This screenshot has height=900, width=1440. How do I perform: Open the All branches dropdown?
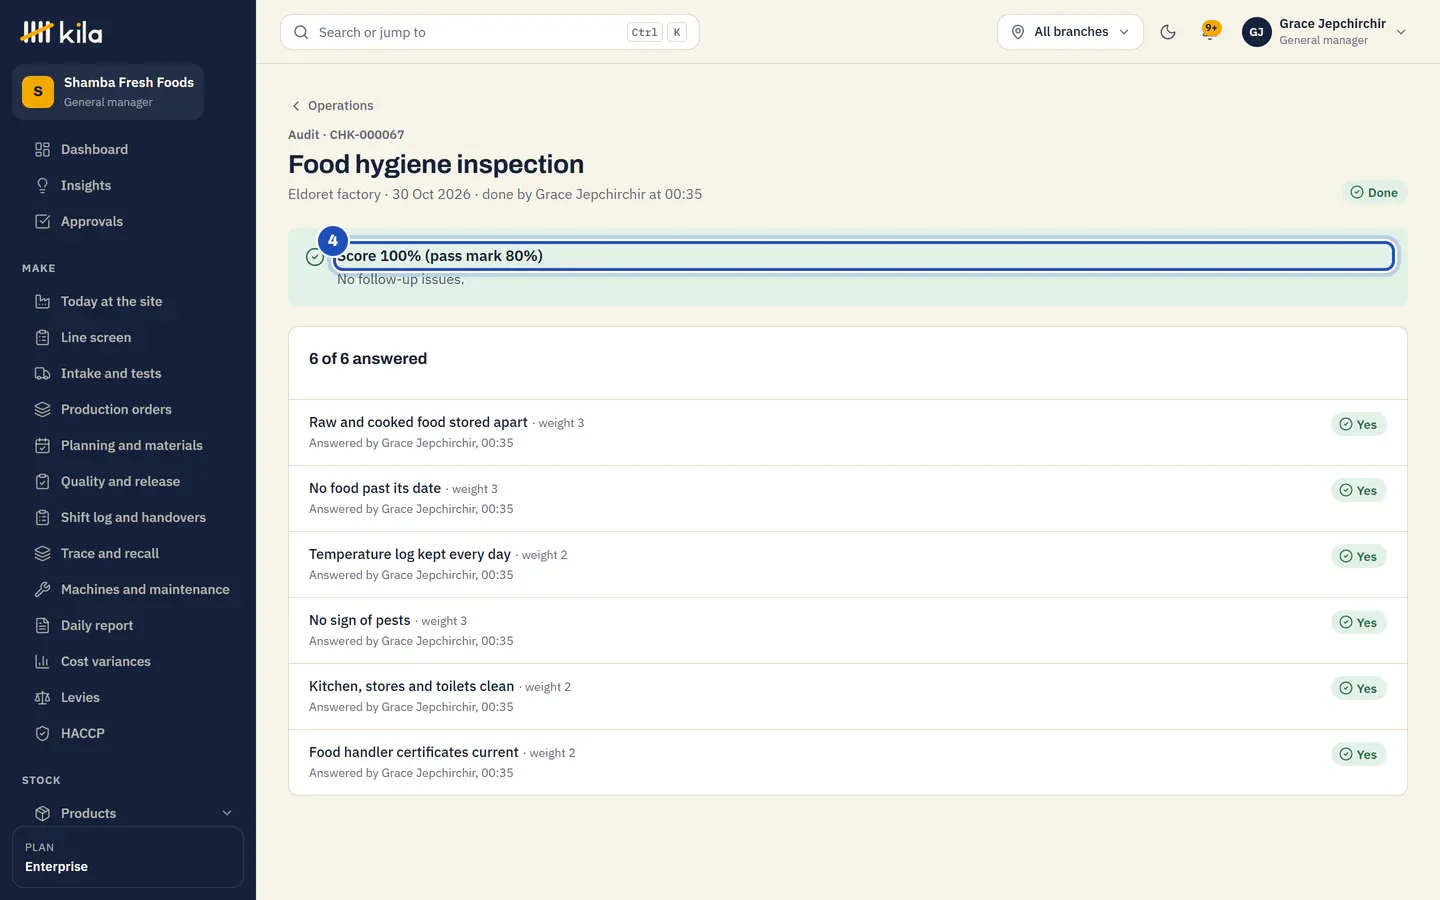point(1070,32)
